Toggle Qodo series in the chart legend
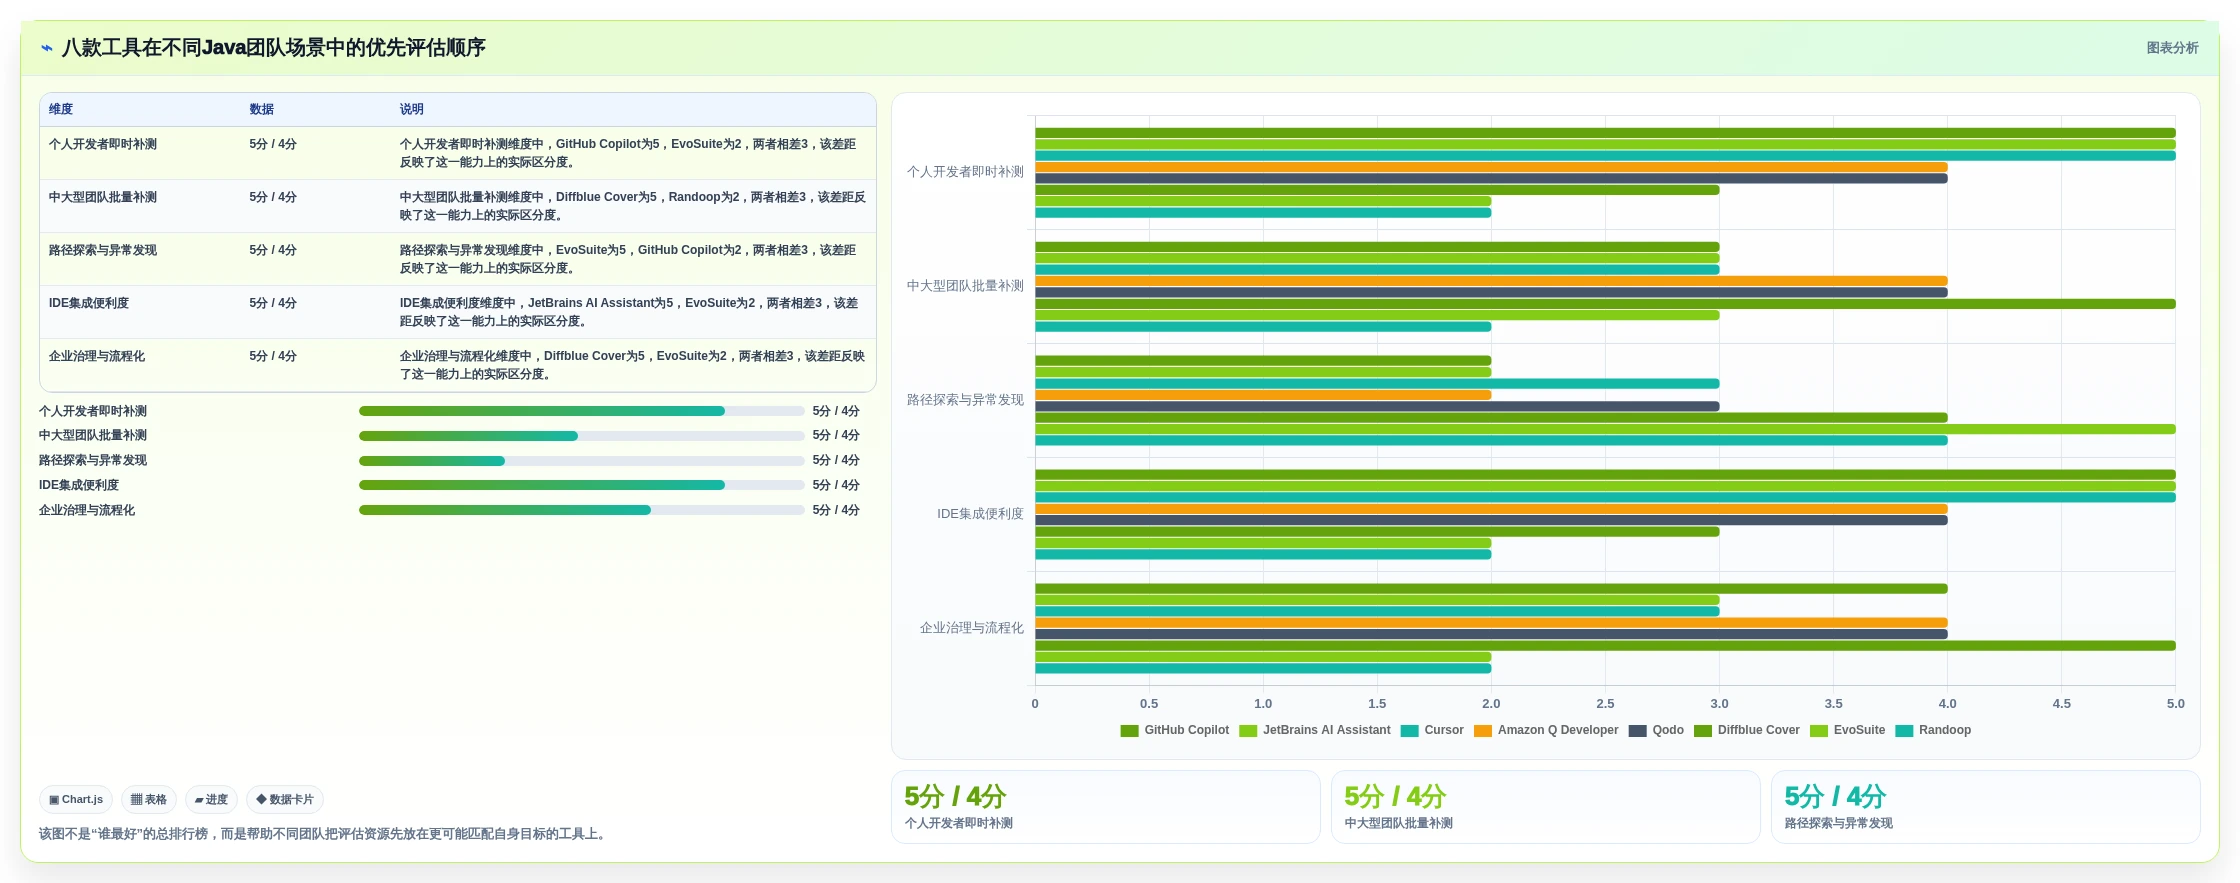Viewport: 2240px width, 883px height. [1656, 730]
